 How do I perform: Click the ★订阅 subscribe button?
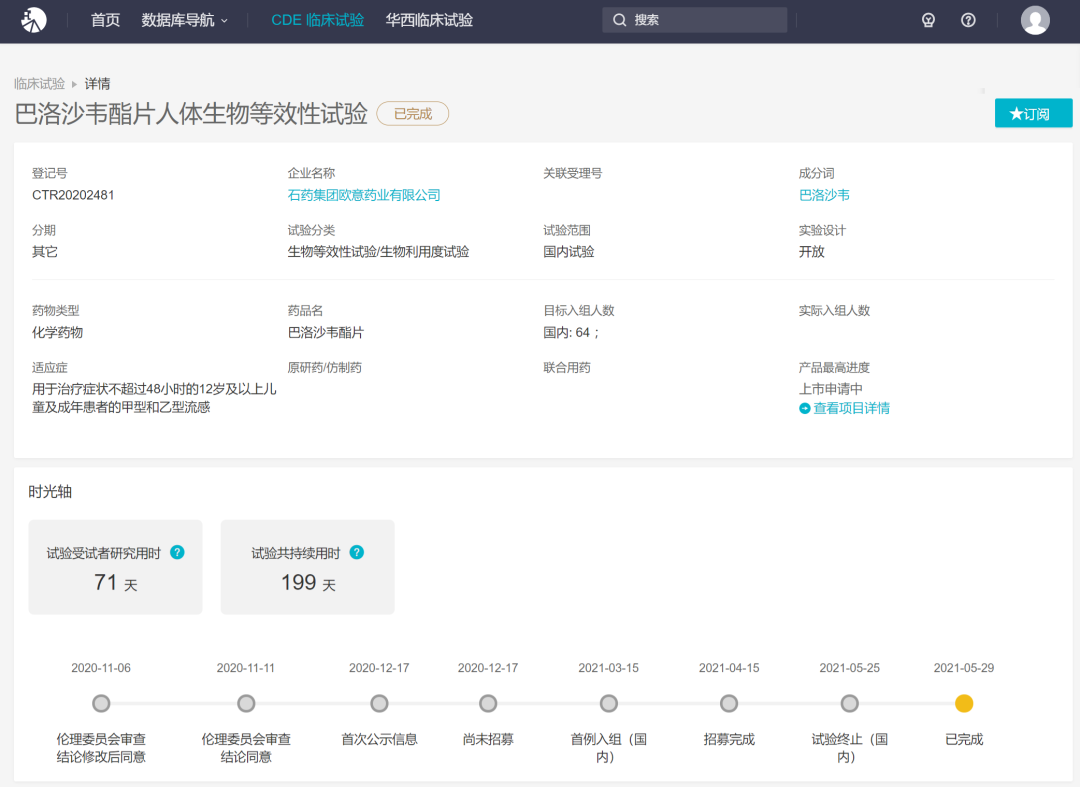pos(1033,113)
